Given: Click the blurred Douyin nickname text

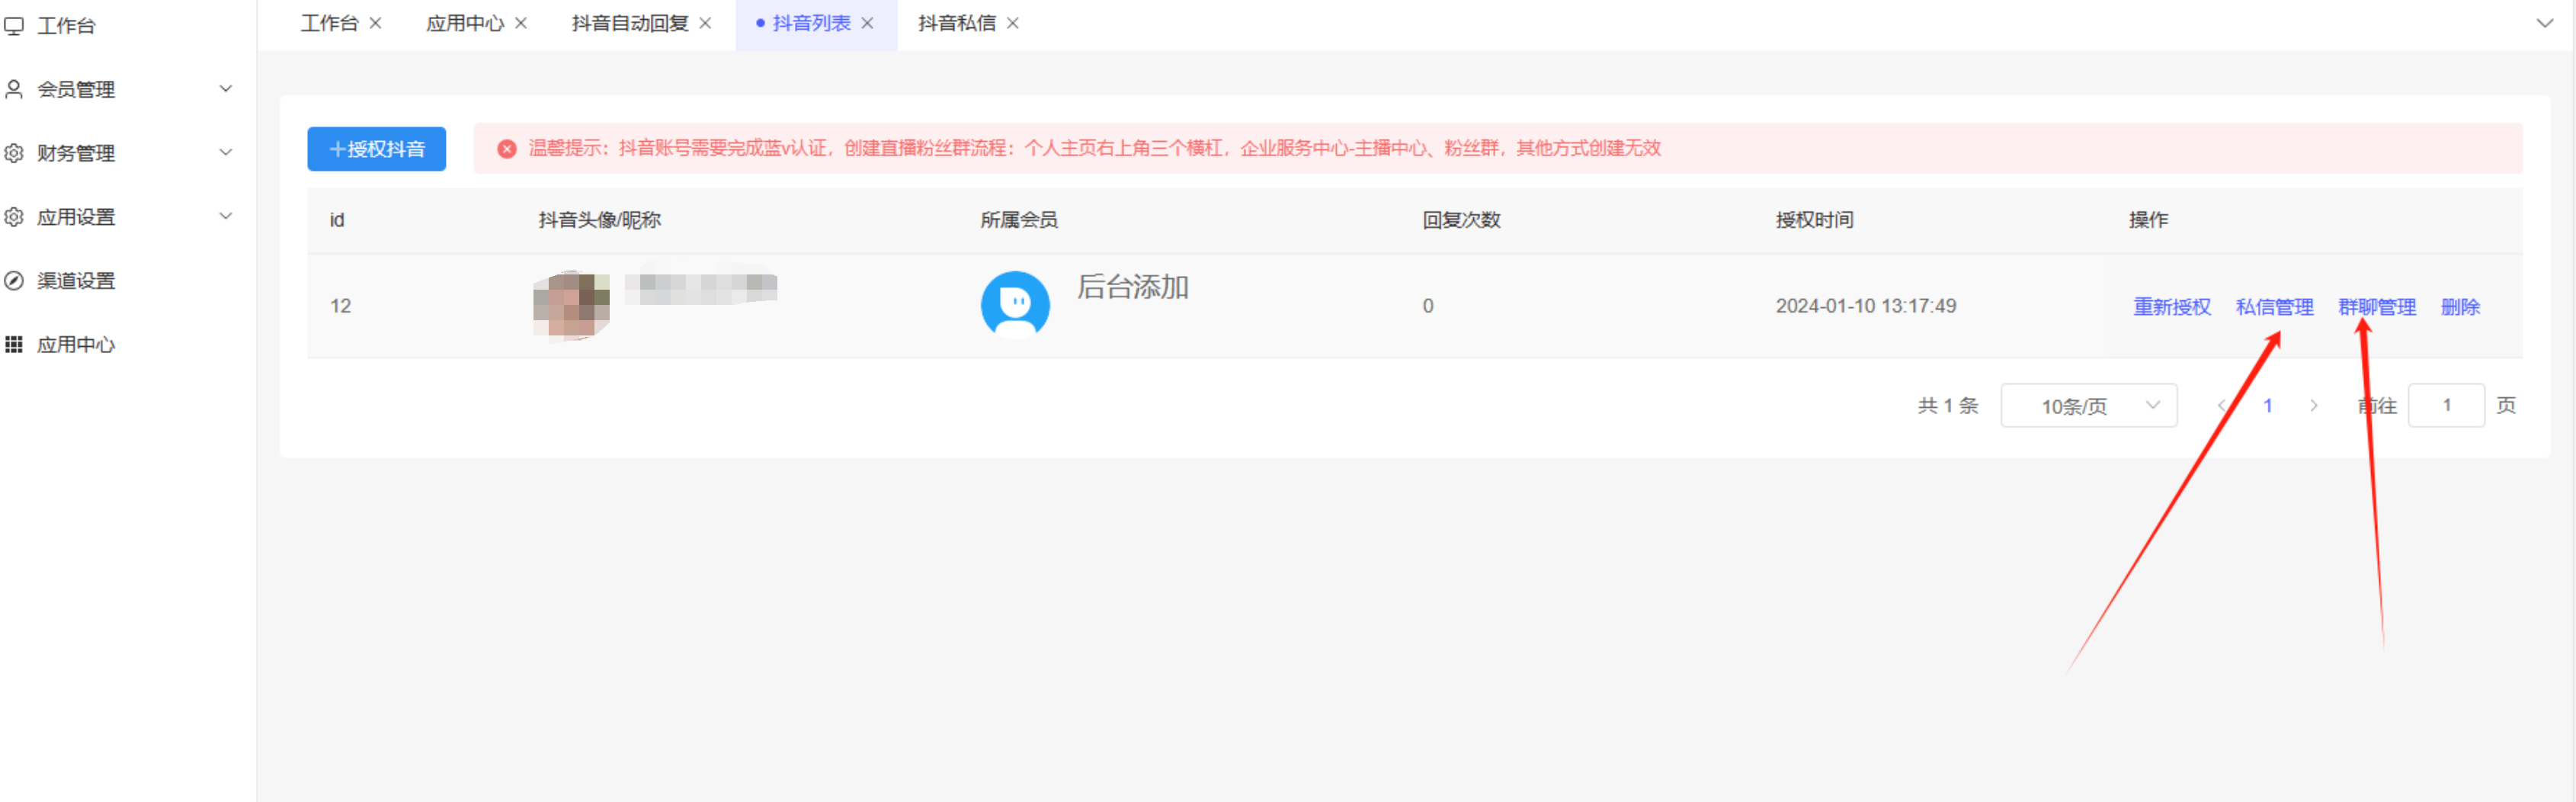Looking at the screenshot, I should (701, 288).
